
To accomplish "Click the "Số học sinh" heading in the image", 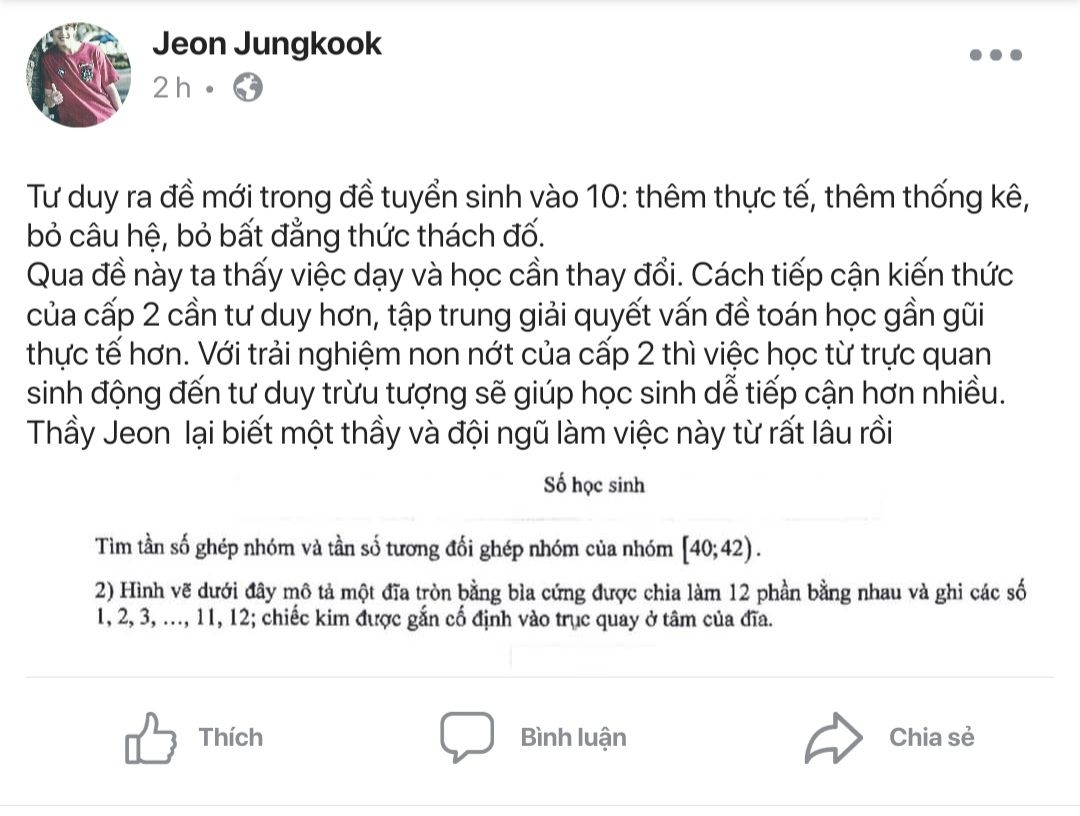I will (594, 487).
